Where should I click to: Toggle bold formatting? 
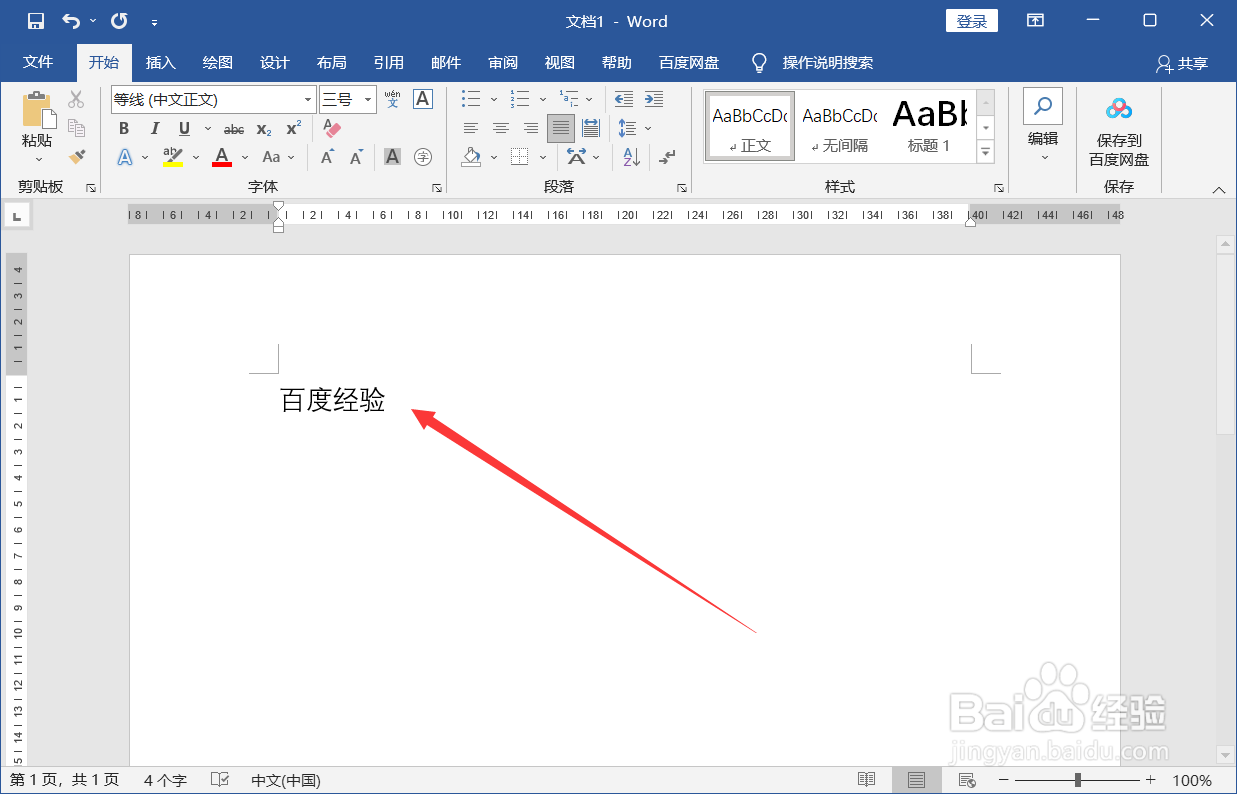click(124, 129)
